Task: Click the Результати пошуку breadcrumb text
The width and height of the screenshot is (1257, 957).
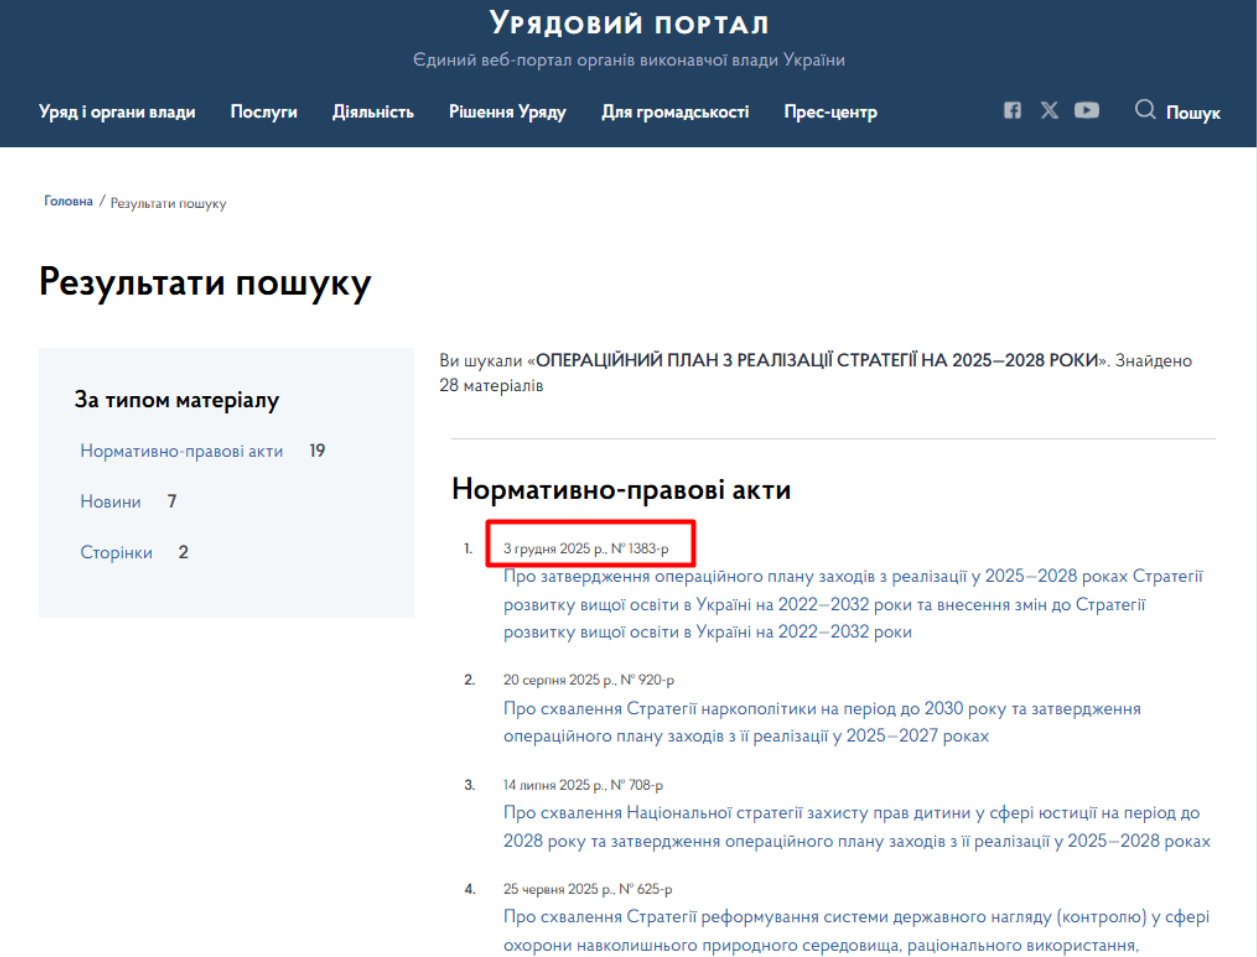Action: (x=168, y=203)
